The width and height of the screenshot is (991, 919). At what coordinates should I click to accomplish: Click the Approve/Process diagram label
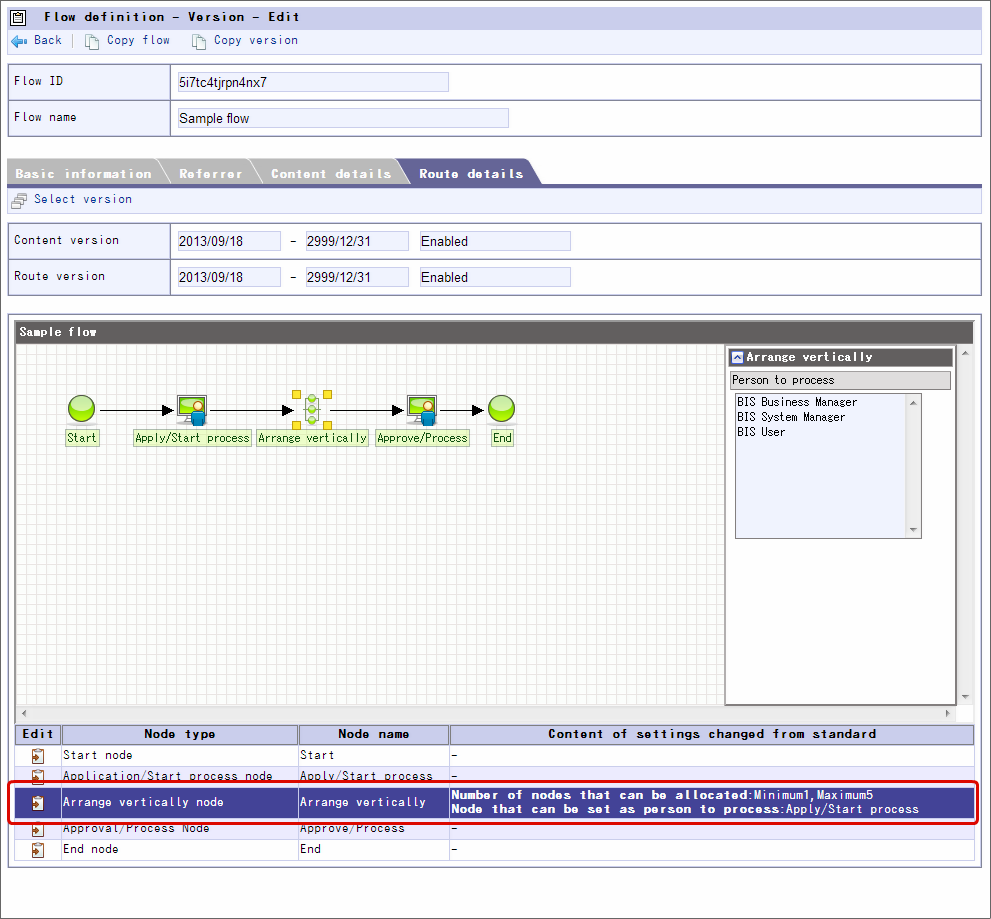click(422, 438)
